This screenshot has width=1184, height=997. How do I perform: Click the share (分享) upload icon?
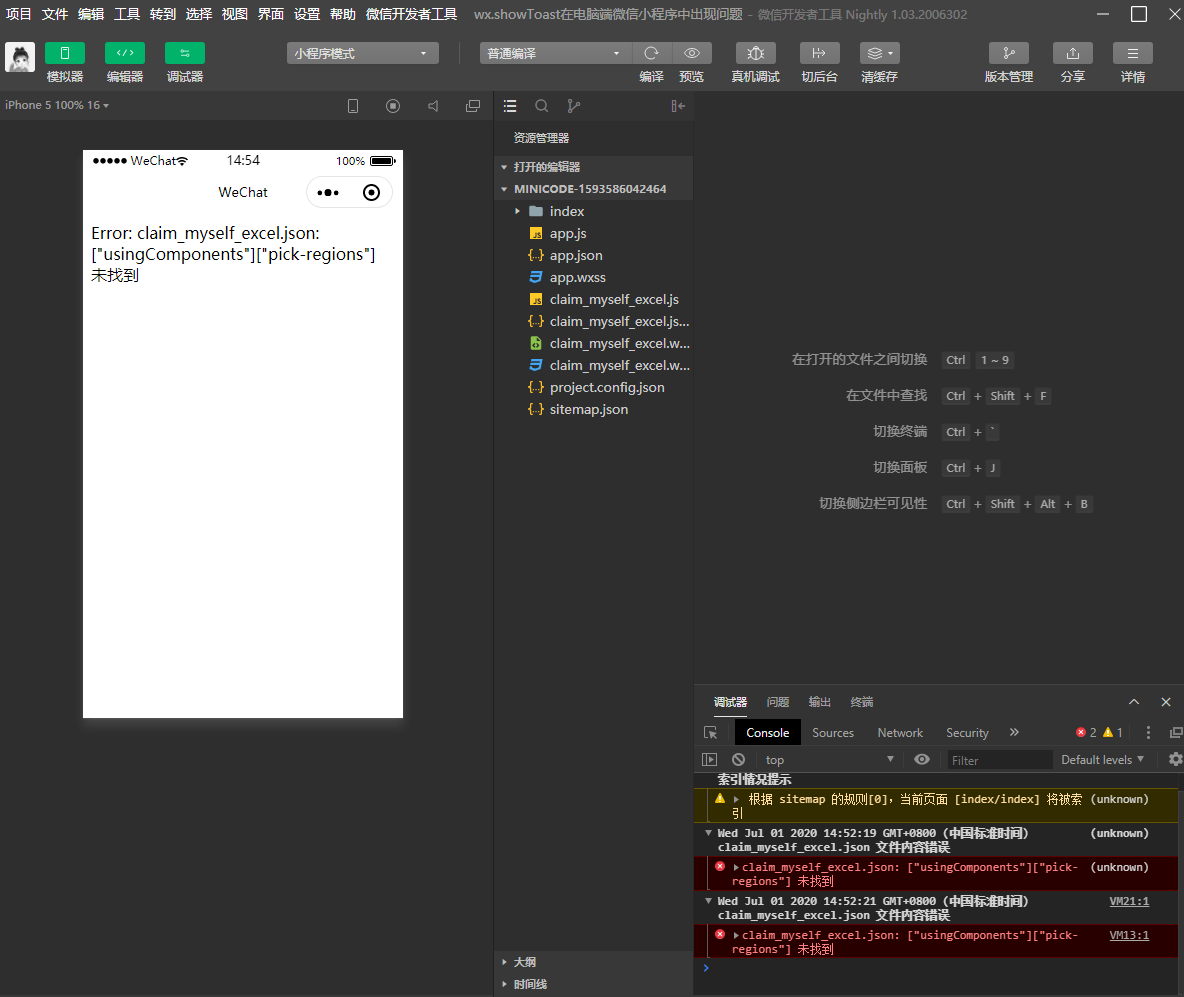click(x=1072, y=53)
